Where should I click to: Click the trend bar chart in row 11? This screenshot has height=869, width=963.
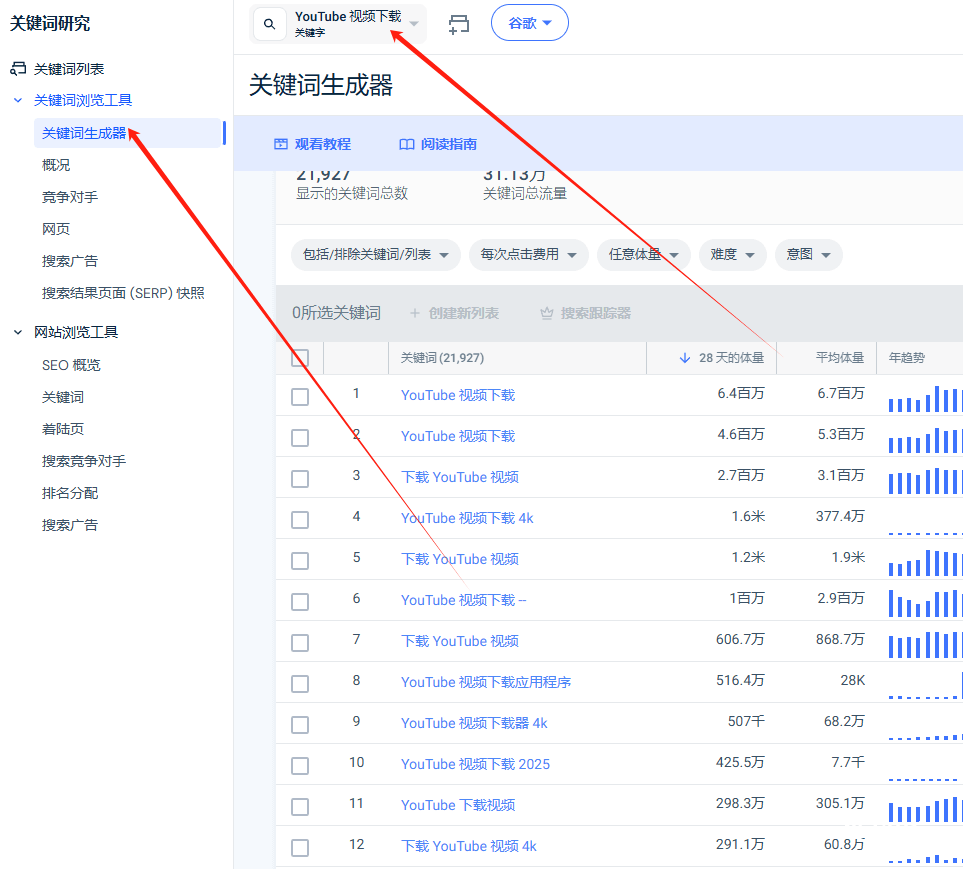coord(924,808)
